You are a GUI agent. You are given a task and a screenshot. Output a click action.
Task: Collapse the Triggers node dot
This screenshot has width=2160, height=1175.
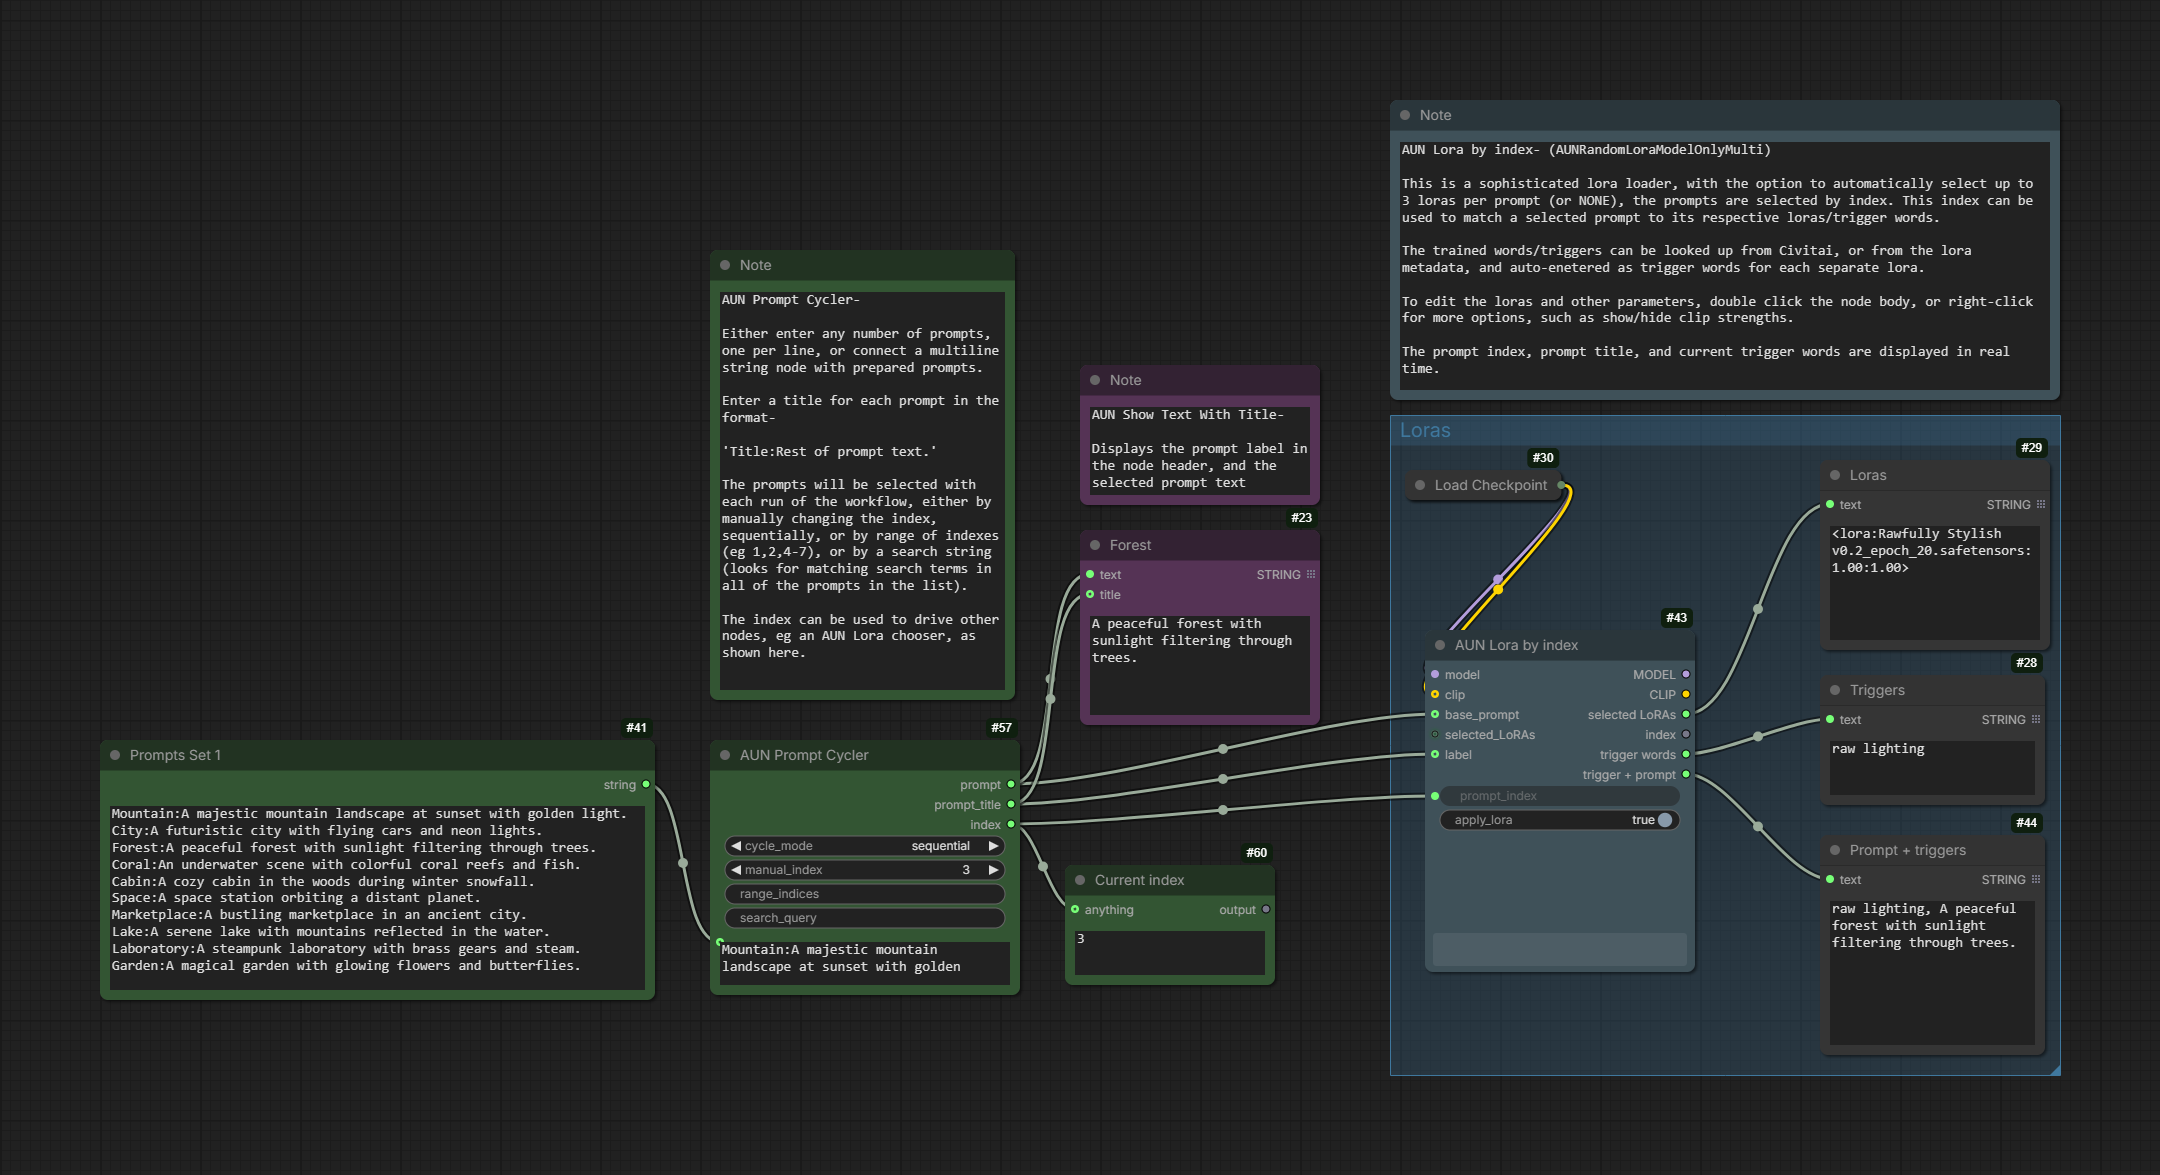coord(1835,690)
